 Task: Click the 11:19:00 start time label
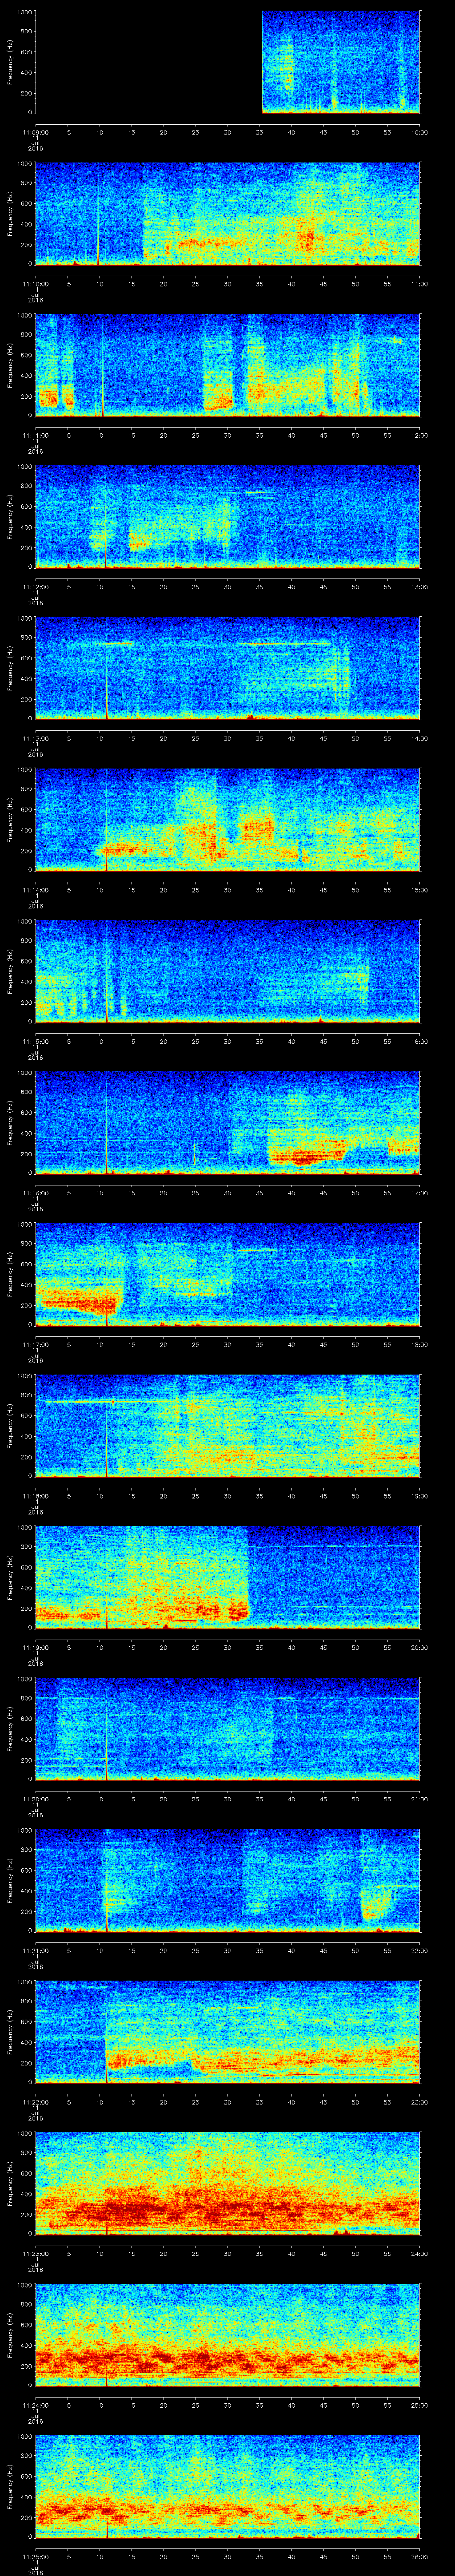[35, 1647]
